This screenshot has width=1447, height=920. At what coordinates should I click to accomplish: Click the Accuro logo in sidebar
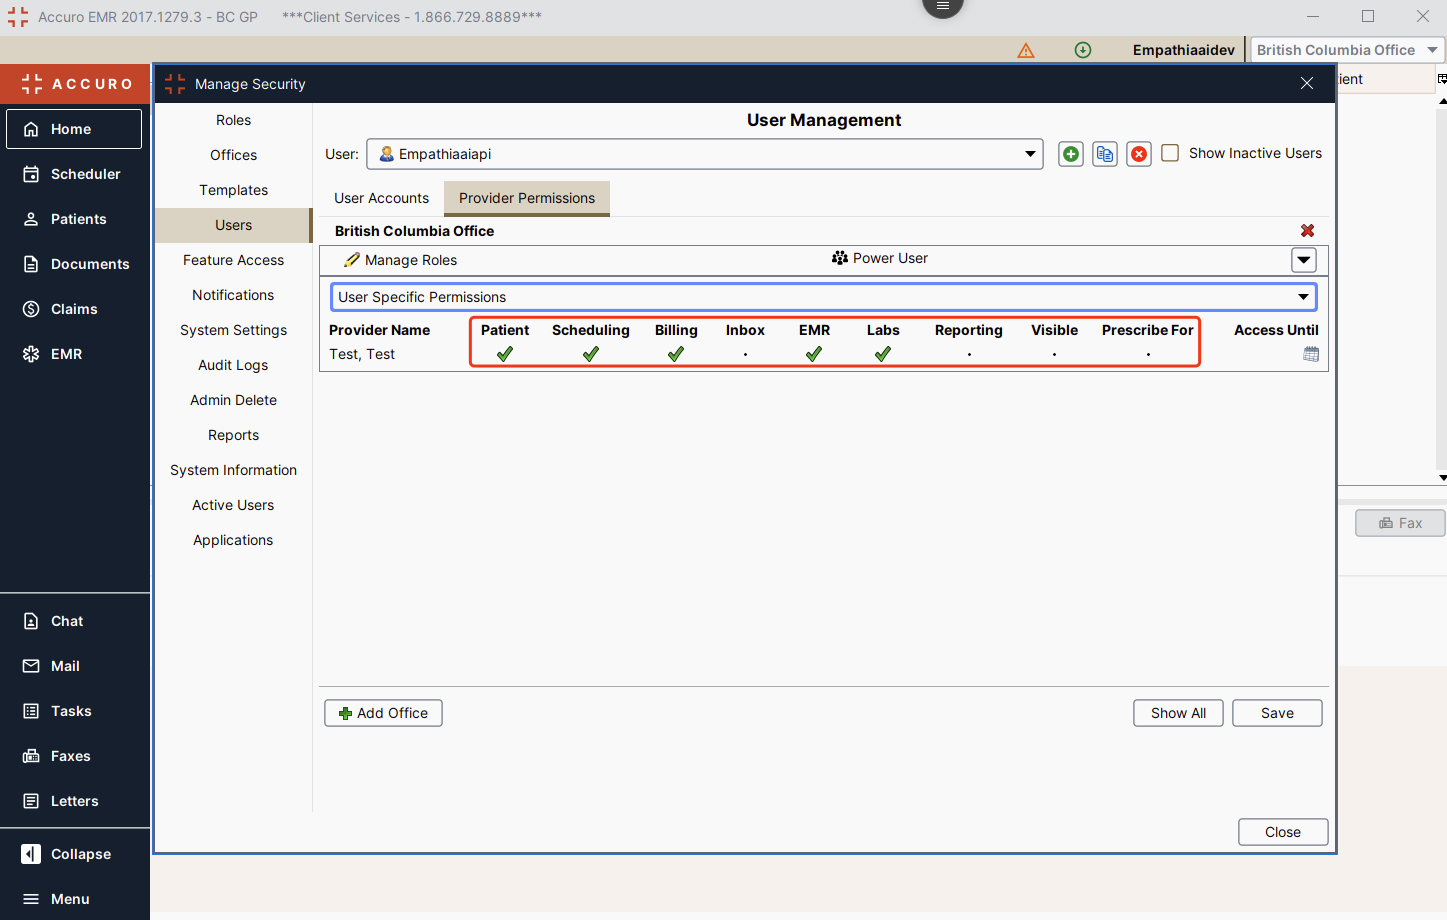click(76, 84)
